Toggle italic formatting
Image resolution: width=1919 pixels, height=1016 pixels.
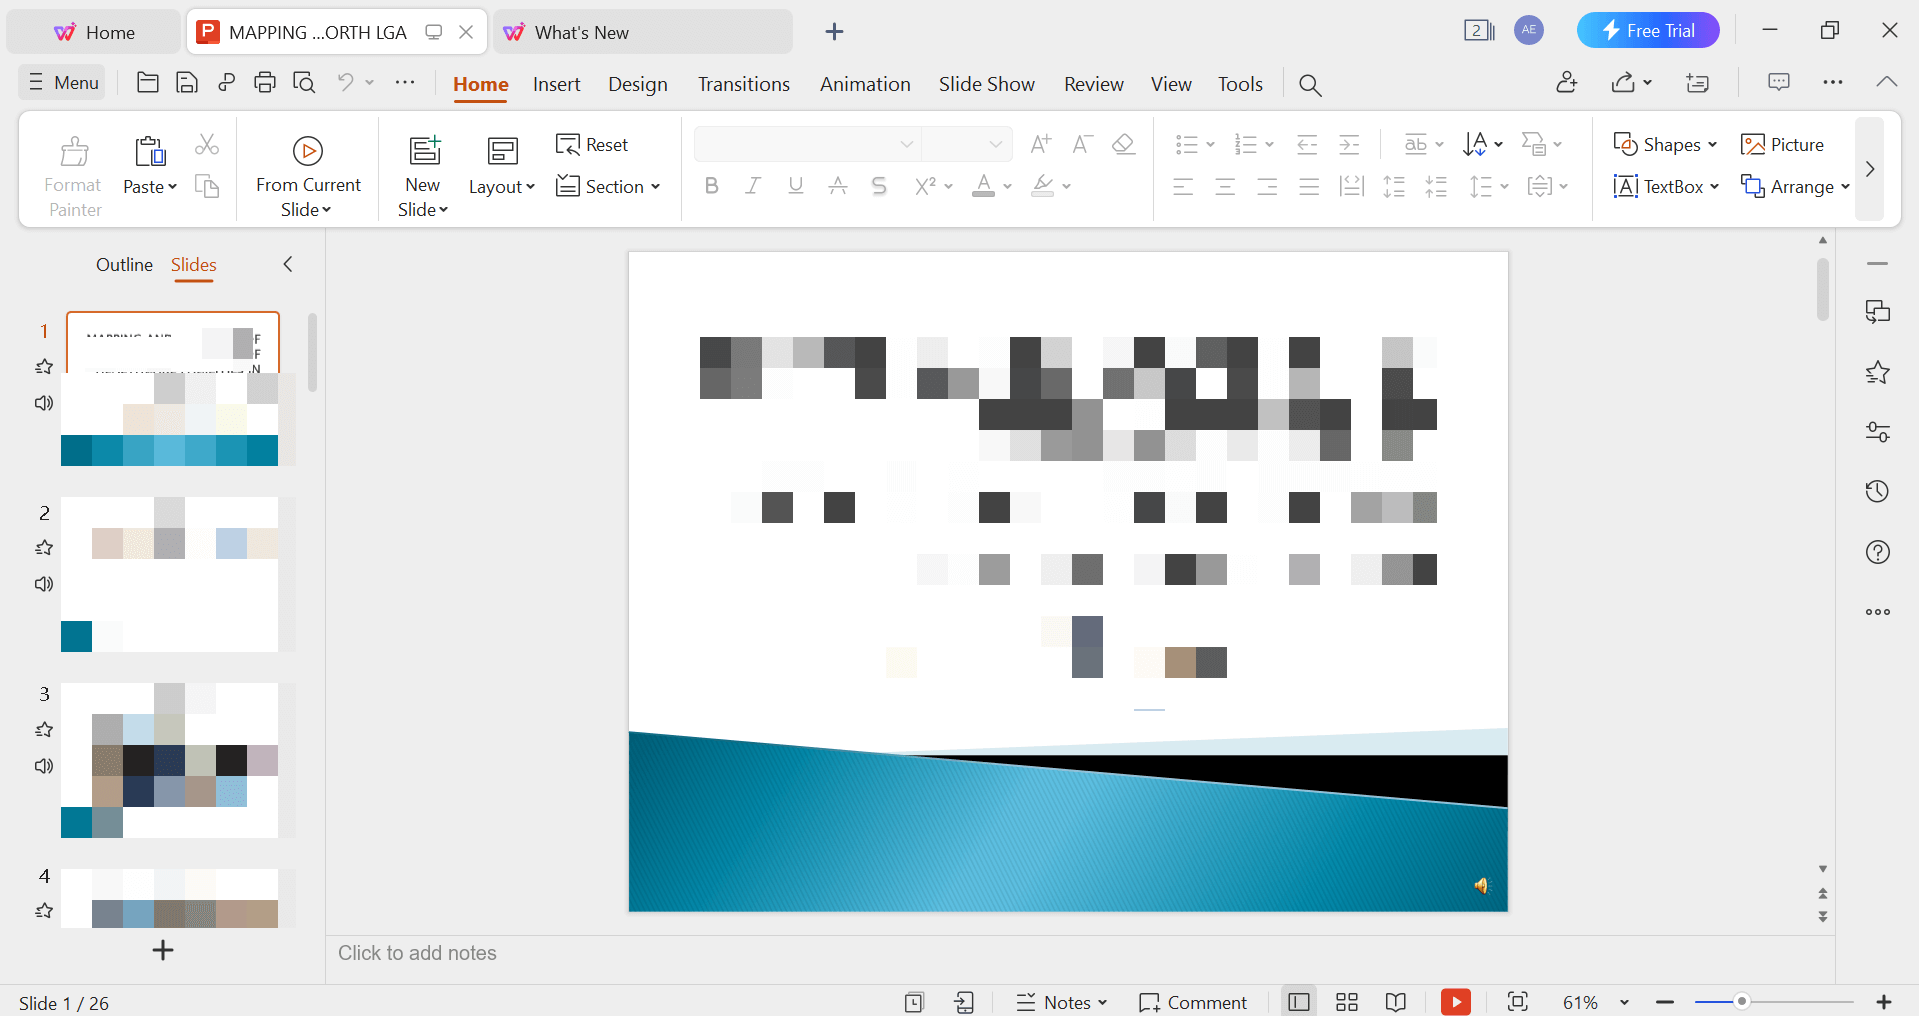click(752, 186)
